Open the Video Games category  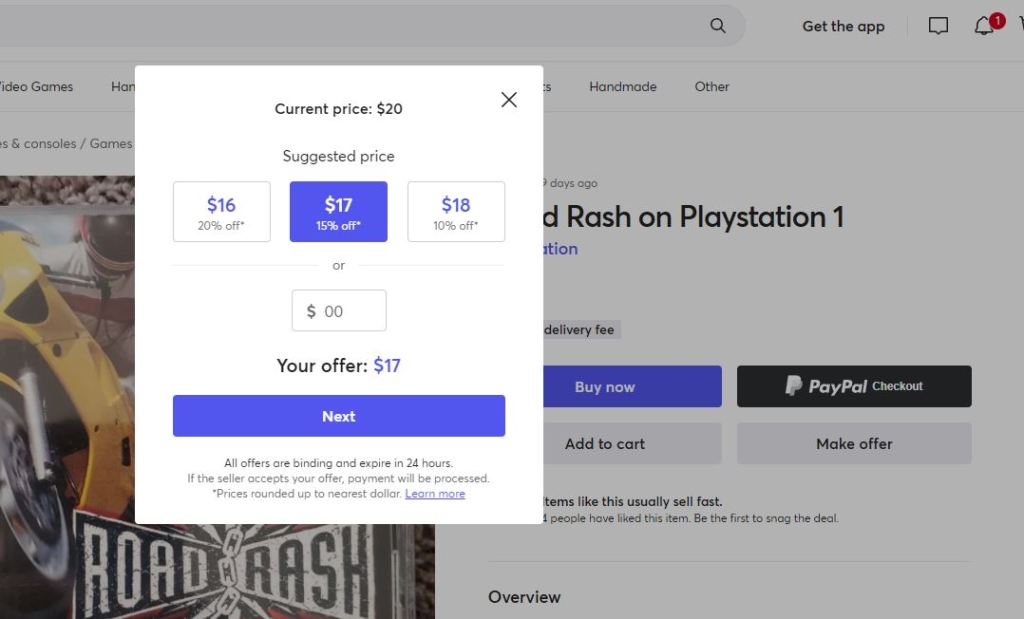click(x=36, y=87)
